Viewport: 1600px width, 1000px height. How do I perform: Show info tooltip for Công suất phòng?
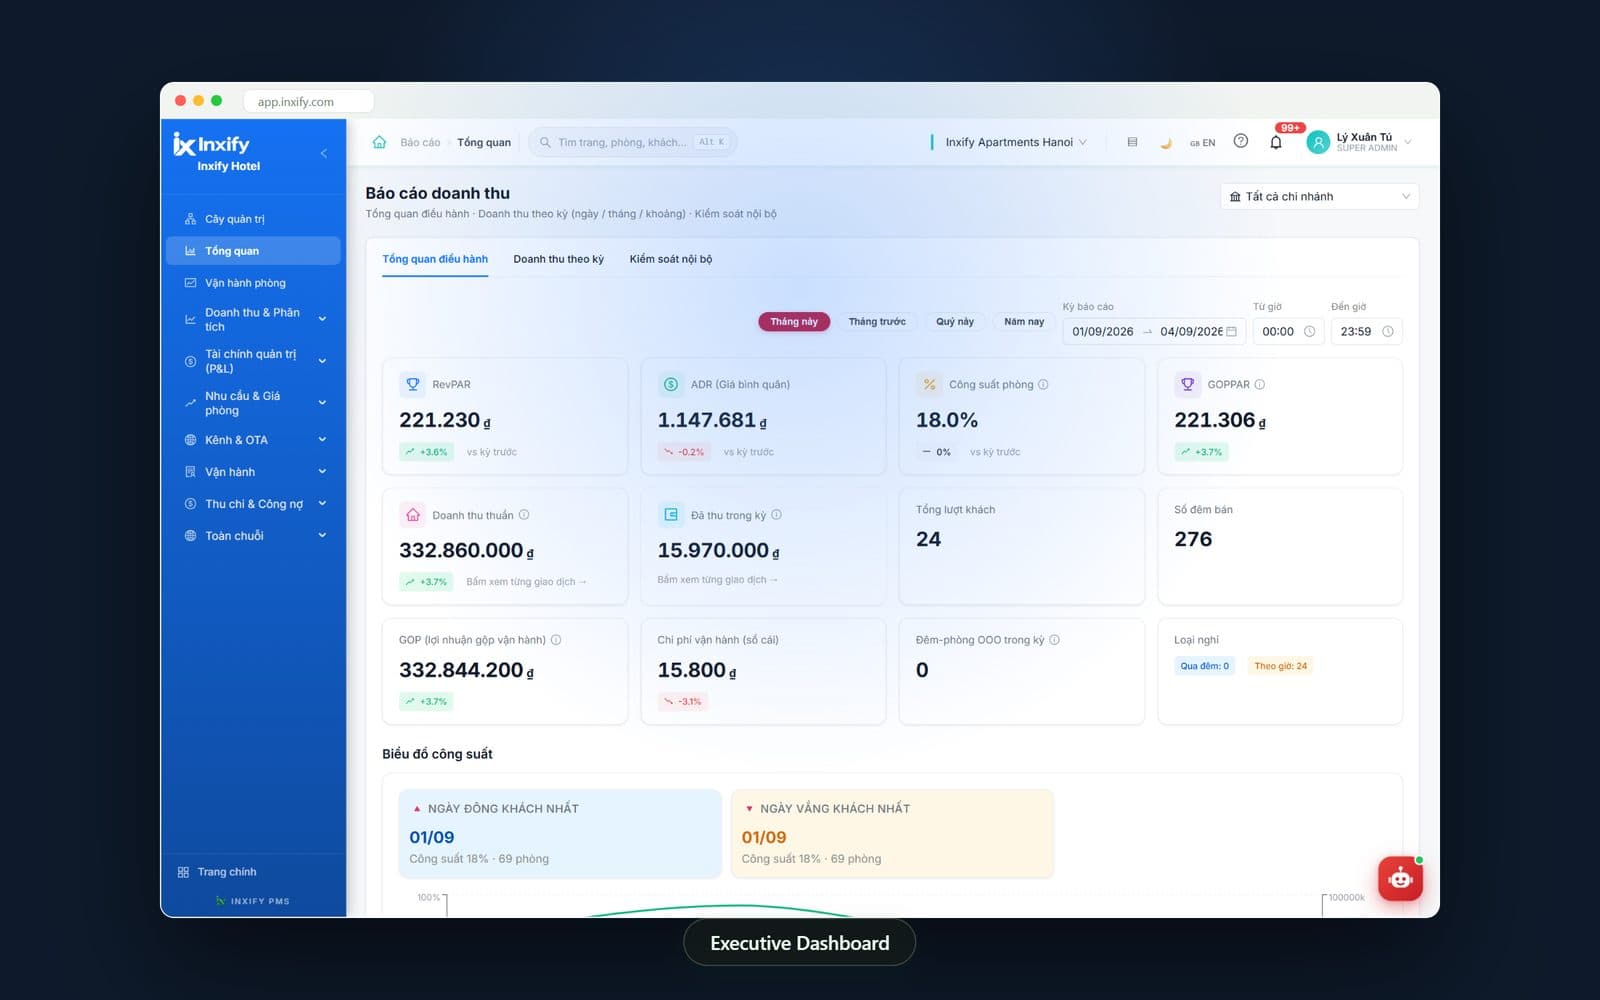point(1043,384)
